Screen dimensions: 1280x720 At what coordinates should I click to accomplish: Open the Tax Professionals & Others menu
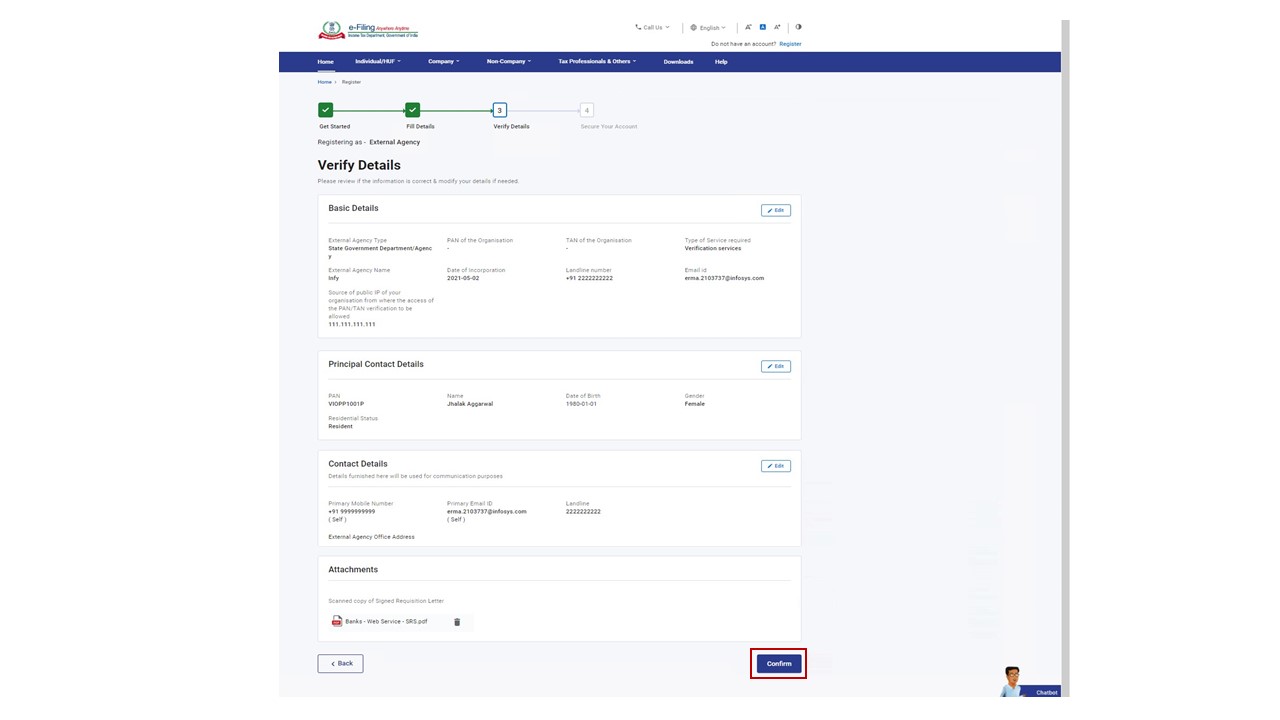pyautogui.click(x=596, y=62)
